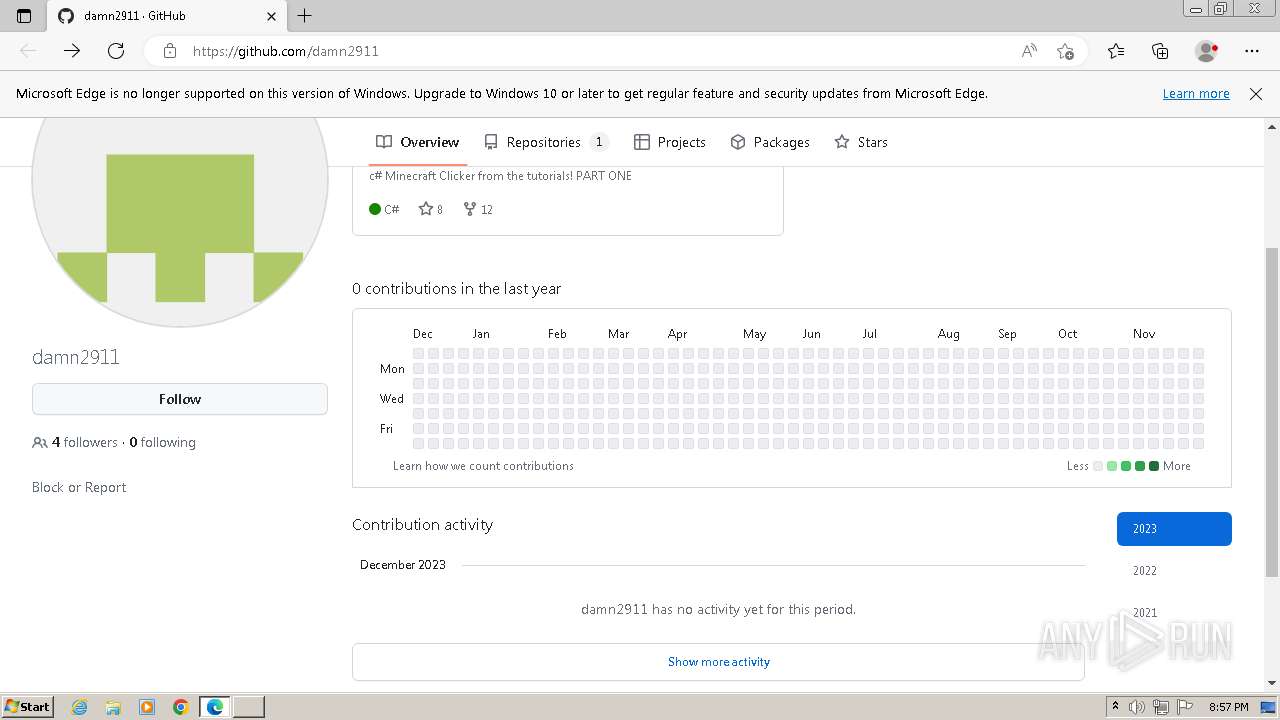The height and width of the screenshot is (720, 1280).
Task: Open the Packages tab
Action: coord(770,142)
